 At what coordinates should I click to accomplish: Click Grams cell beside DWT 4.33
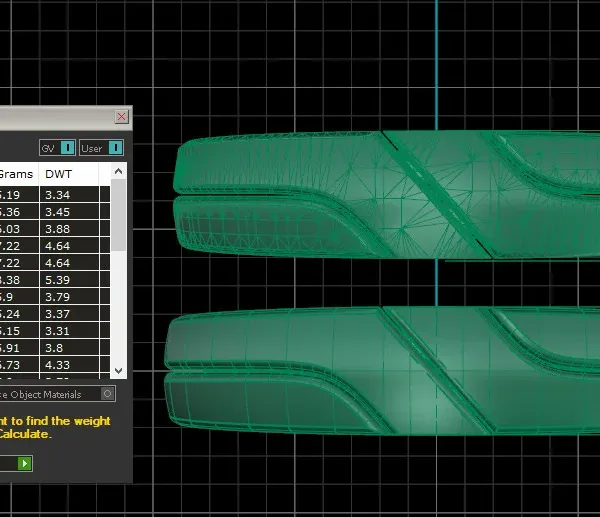[19, 365]
